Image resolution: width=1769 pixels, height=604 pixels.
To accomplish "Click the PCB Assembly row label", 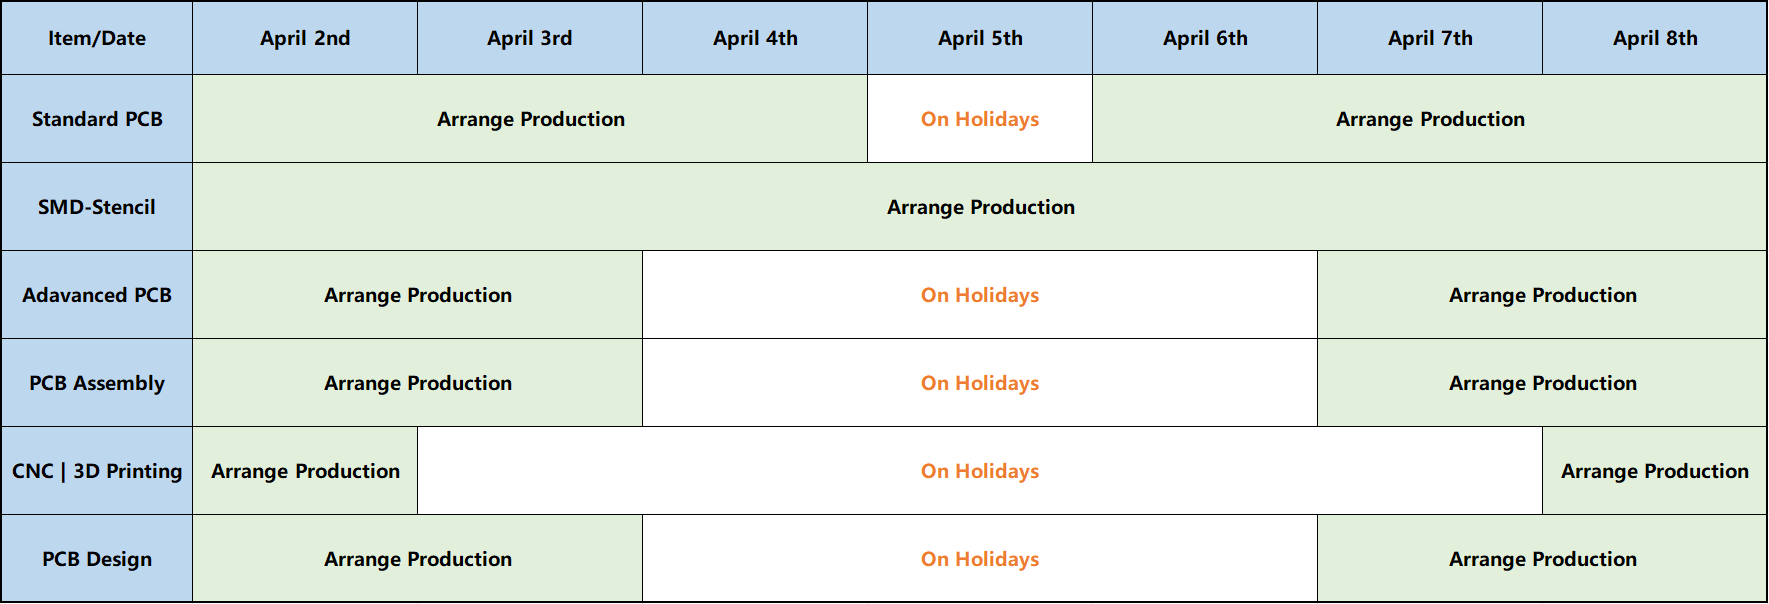I will click(x=97, y=383).
